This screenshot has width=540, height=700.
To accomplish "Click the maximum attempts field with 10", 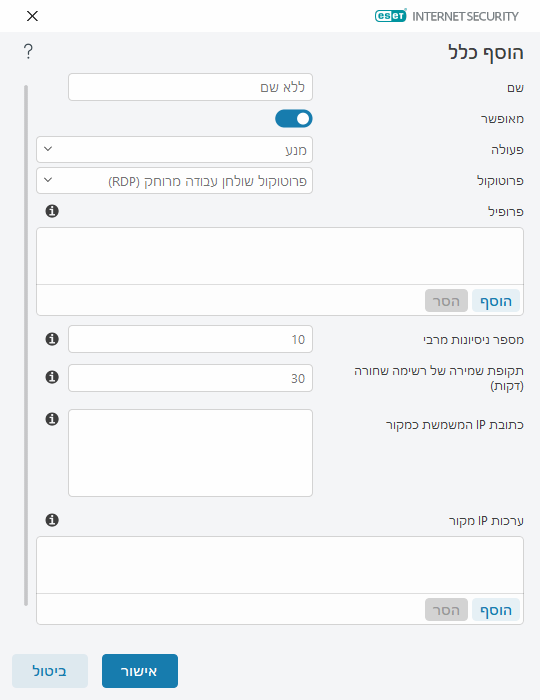I will pyautogui.click(x=191, y=339).
